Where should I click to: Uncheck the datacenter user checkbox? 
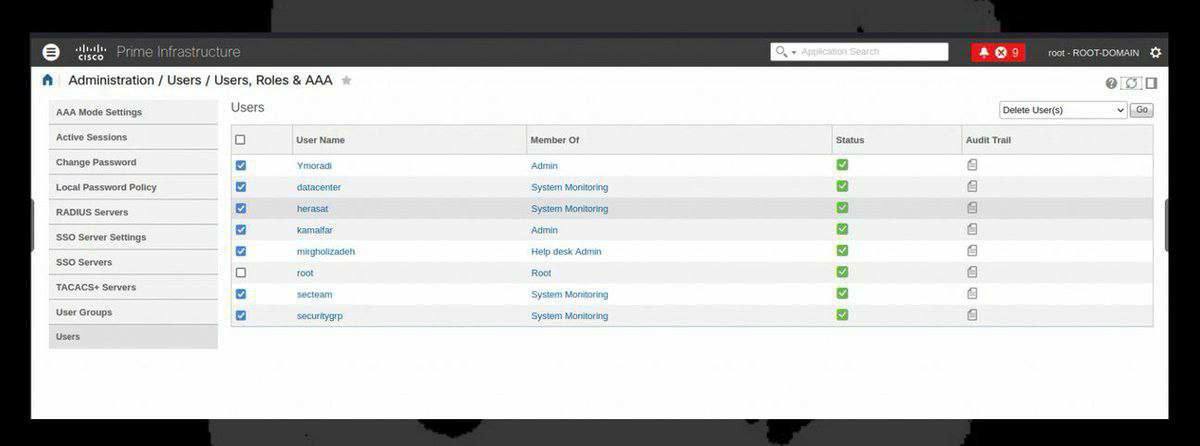click(x=240, y=187)
